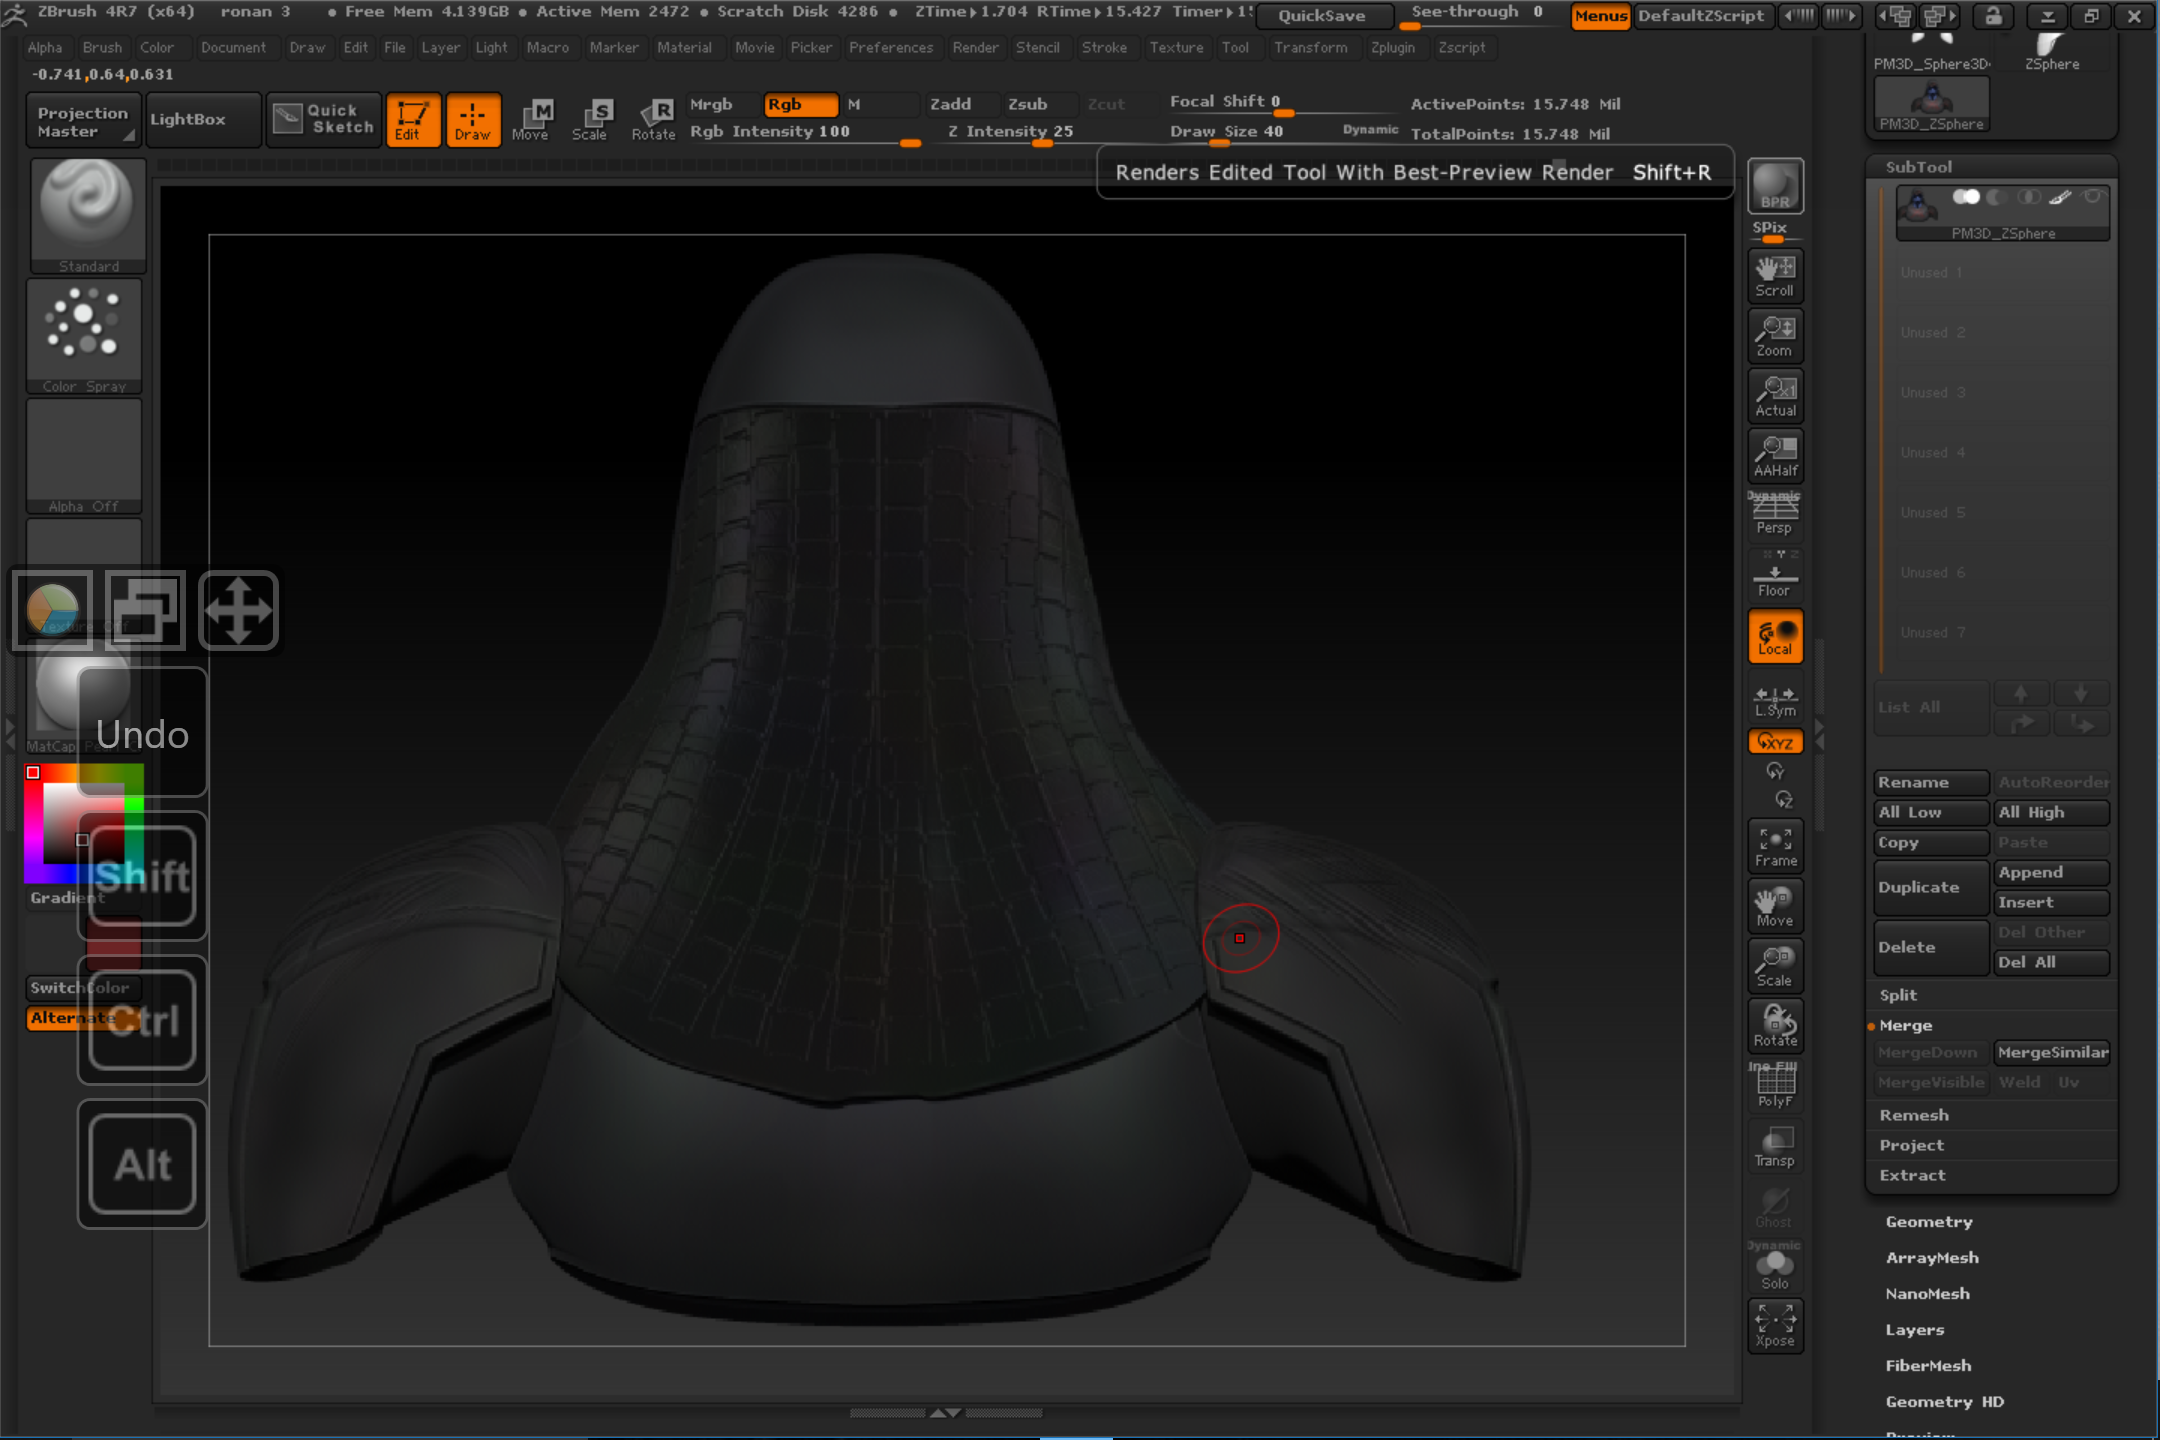Toggle the Menus button
The image size is (2160, 1440).
coord(1600,16)
